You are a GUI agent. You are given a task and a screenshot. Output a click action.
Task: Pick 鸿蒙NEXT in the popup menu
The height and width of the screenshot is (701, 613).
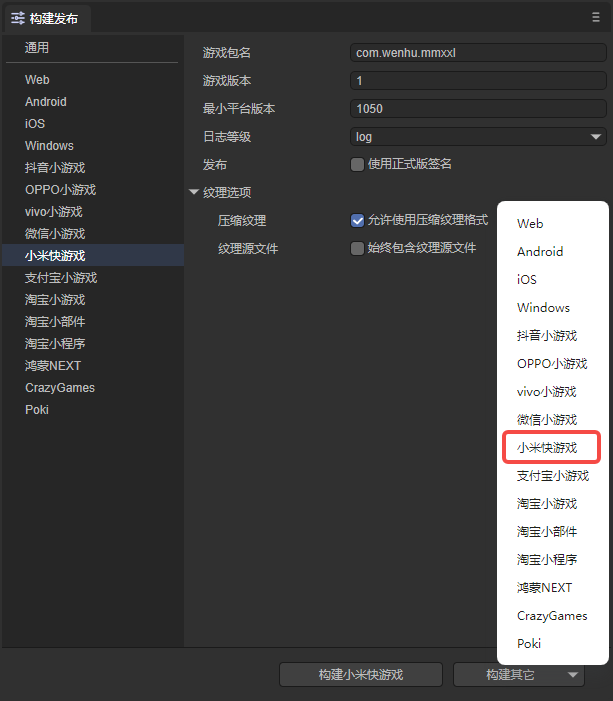click(x=545, y=588)
